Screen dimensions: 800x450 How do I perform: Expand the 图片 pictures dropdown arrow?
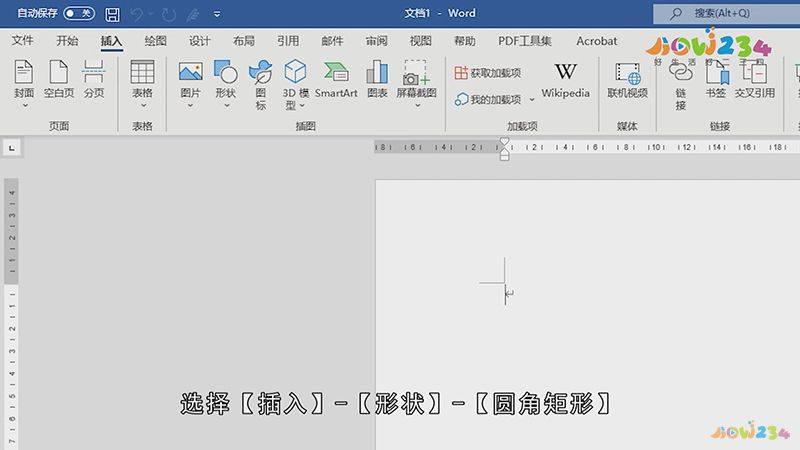pos(190,106)
